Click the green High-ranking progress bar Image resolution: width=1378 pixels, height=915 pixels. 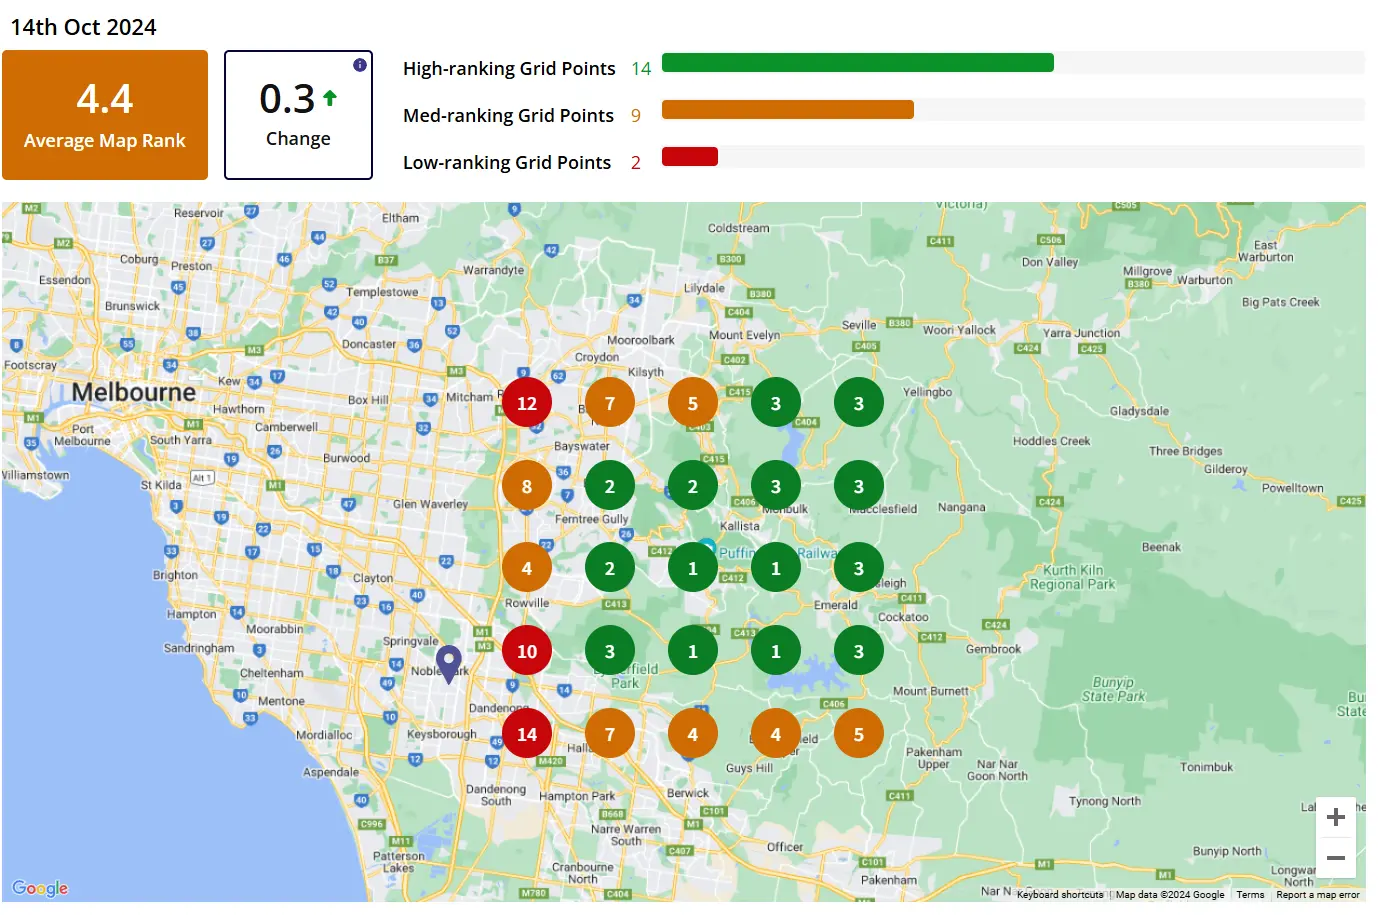coord(858,63)
